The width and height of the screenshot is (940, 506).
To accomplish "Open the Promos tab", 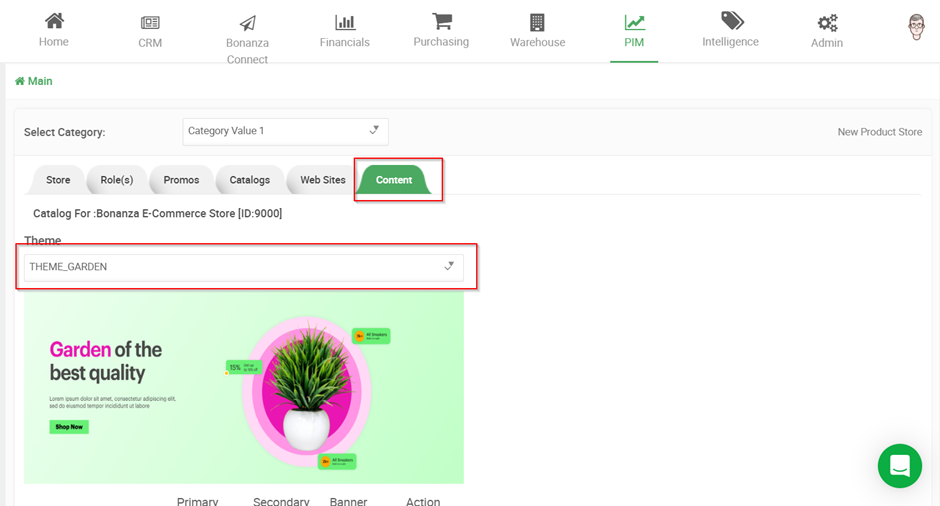I will (x=181, y=180).
